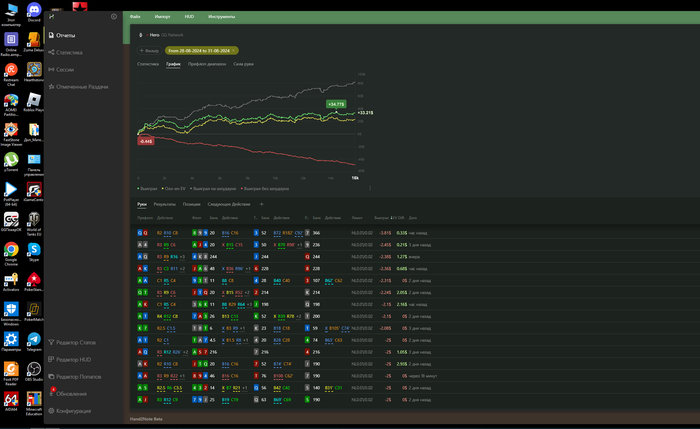Toggle the Выиграл series in chart legend

(148, 187)
